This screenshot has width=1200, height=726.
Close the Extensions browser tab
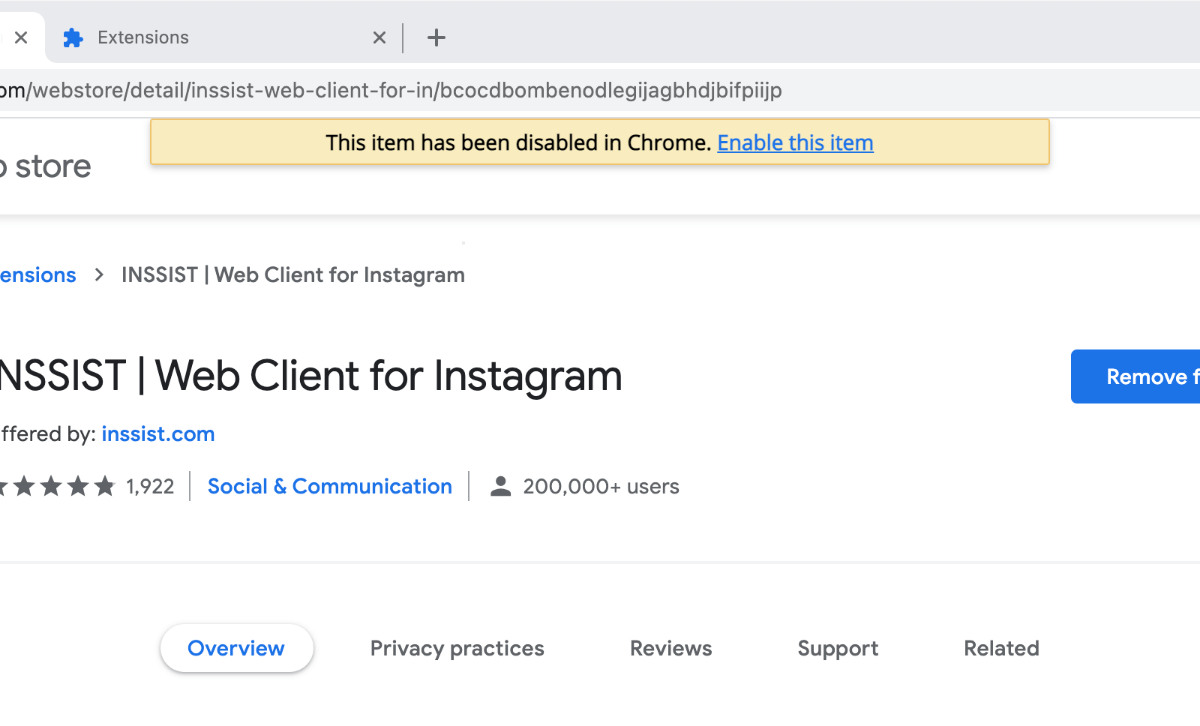coord(379,38)
